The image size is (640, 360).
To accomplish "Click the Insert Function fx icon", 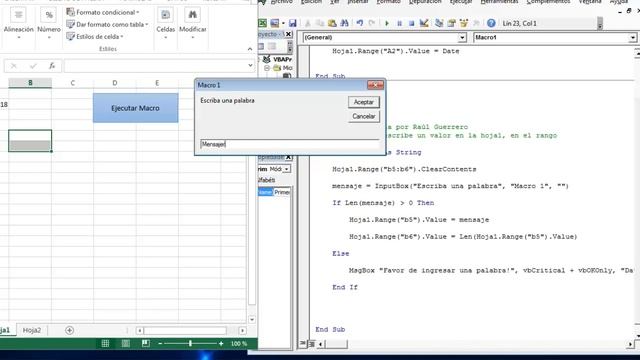I will click(x=52, y=66).
